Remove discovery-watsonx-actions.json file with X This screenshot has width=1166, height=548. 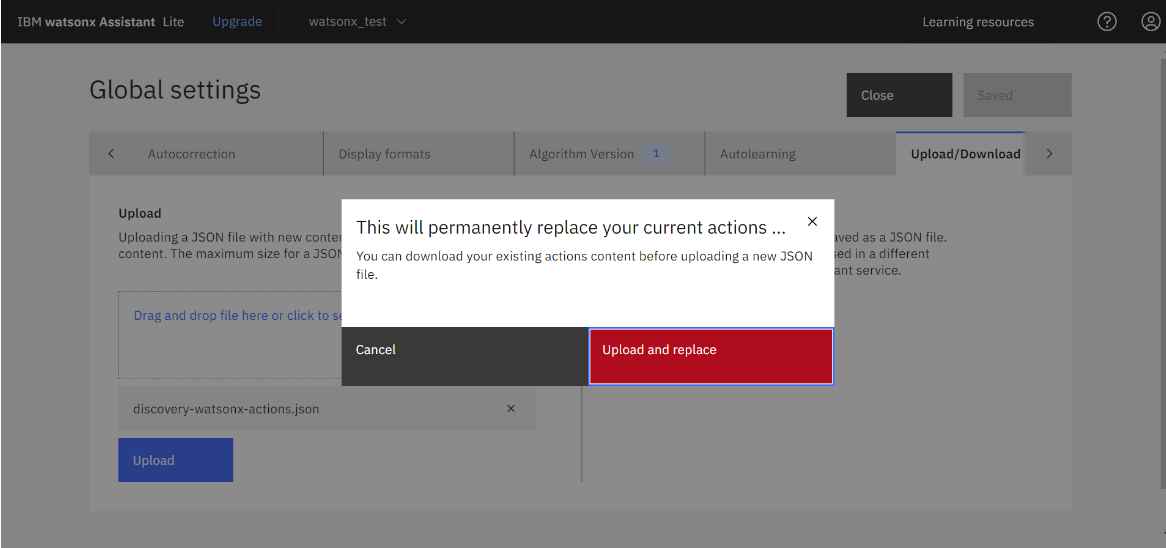point(511,408)
